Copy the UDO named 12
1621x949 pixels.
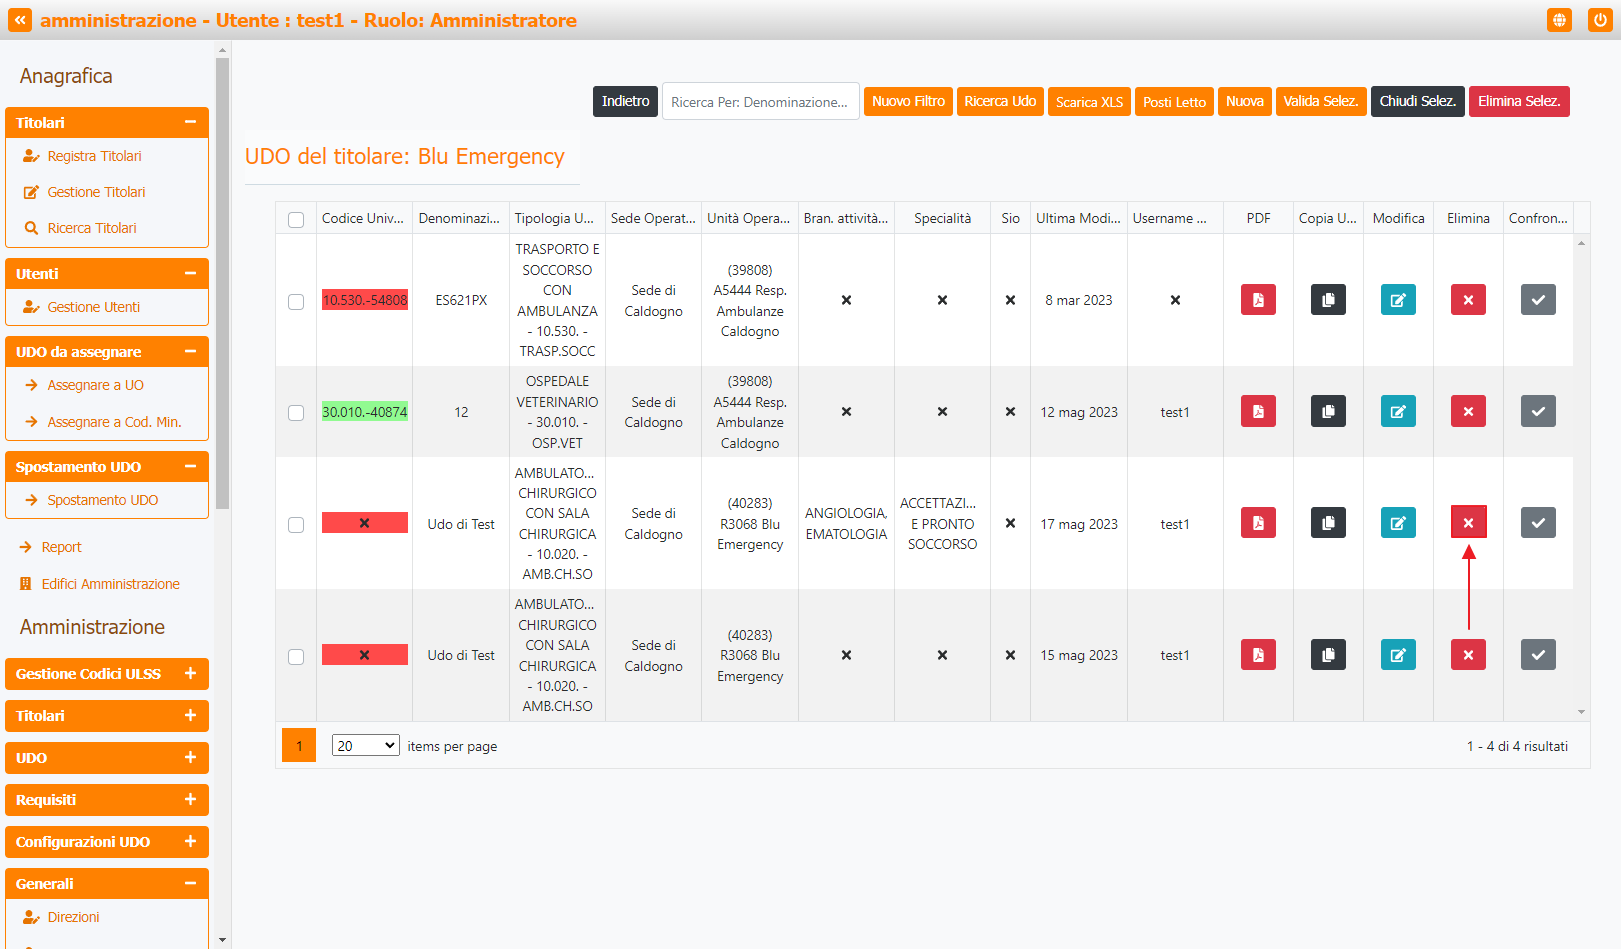tap(1327, 412)
